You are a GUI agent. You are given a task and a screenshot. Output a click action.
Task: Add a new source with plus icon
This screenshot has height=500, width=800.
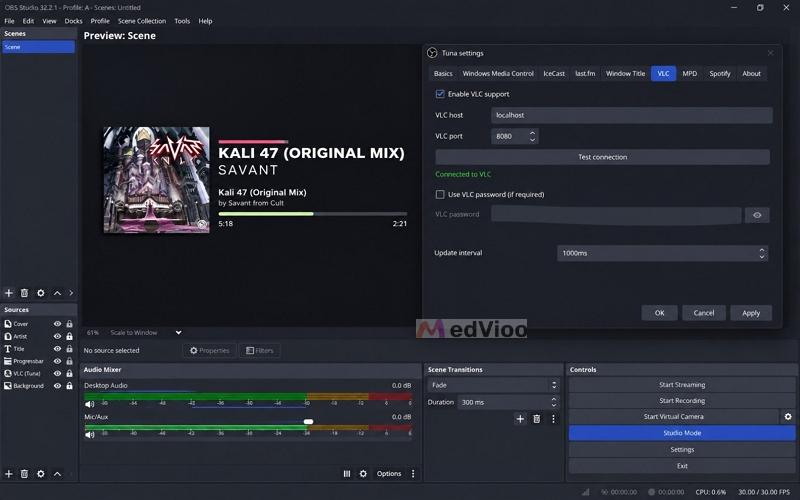pyautogui.click(x=9, y=474)
